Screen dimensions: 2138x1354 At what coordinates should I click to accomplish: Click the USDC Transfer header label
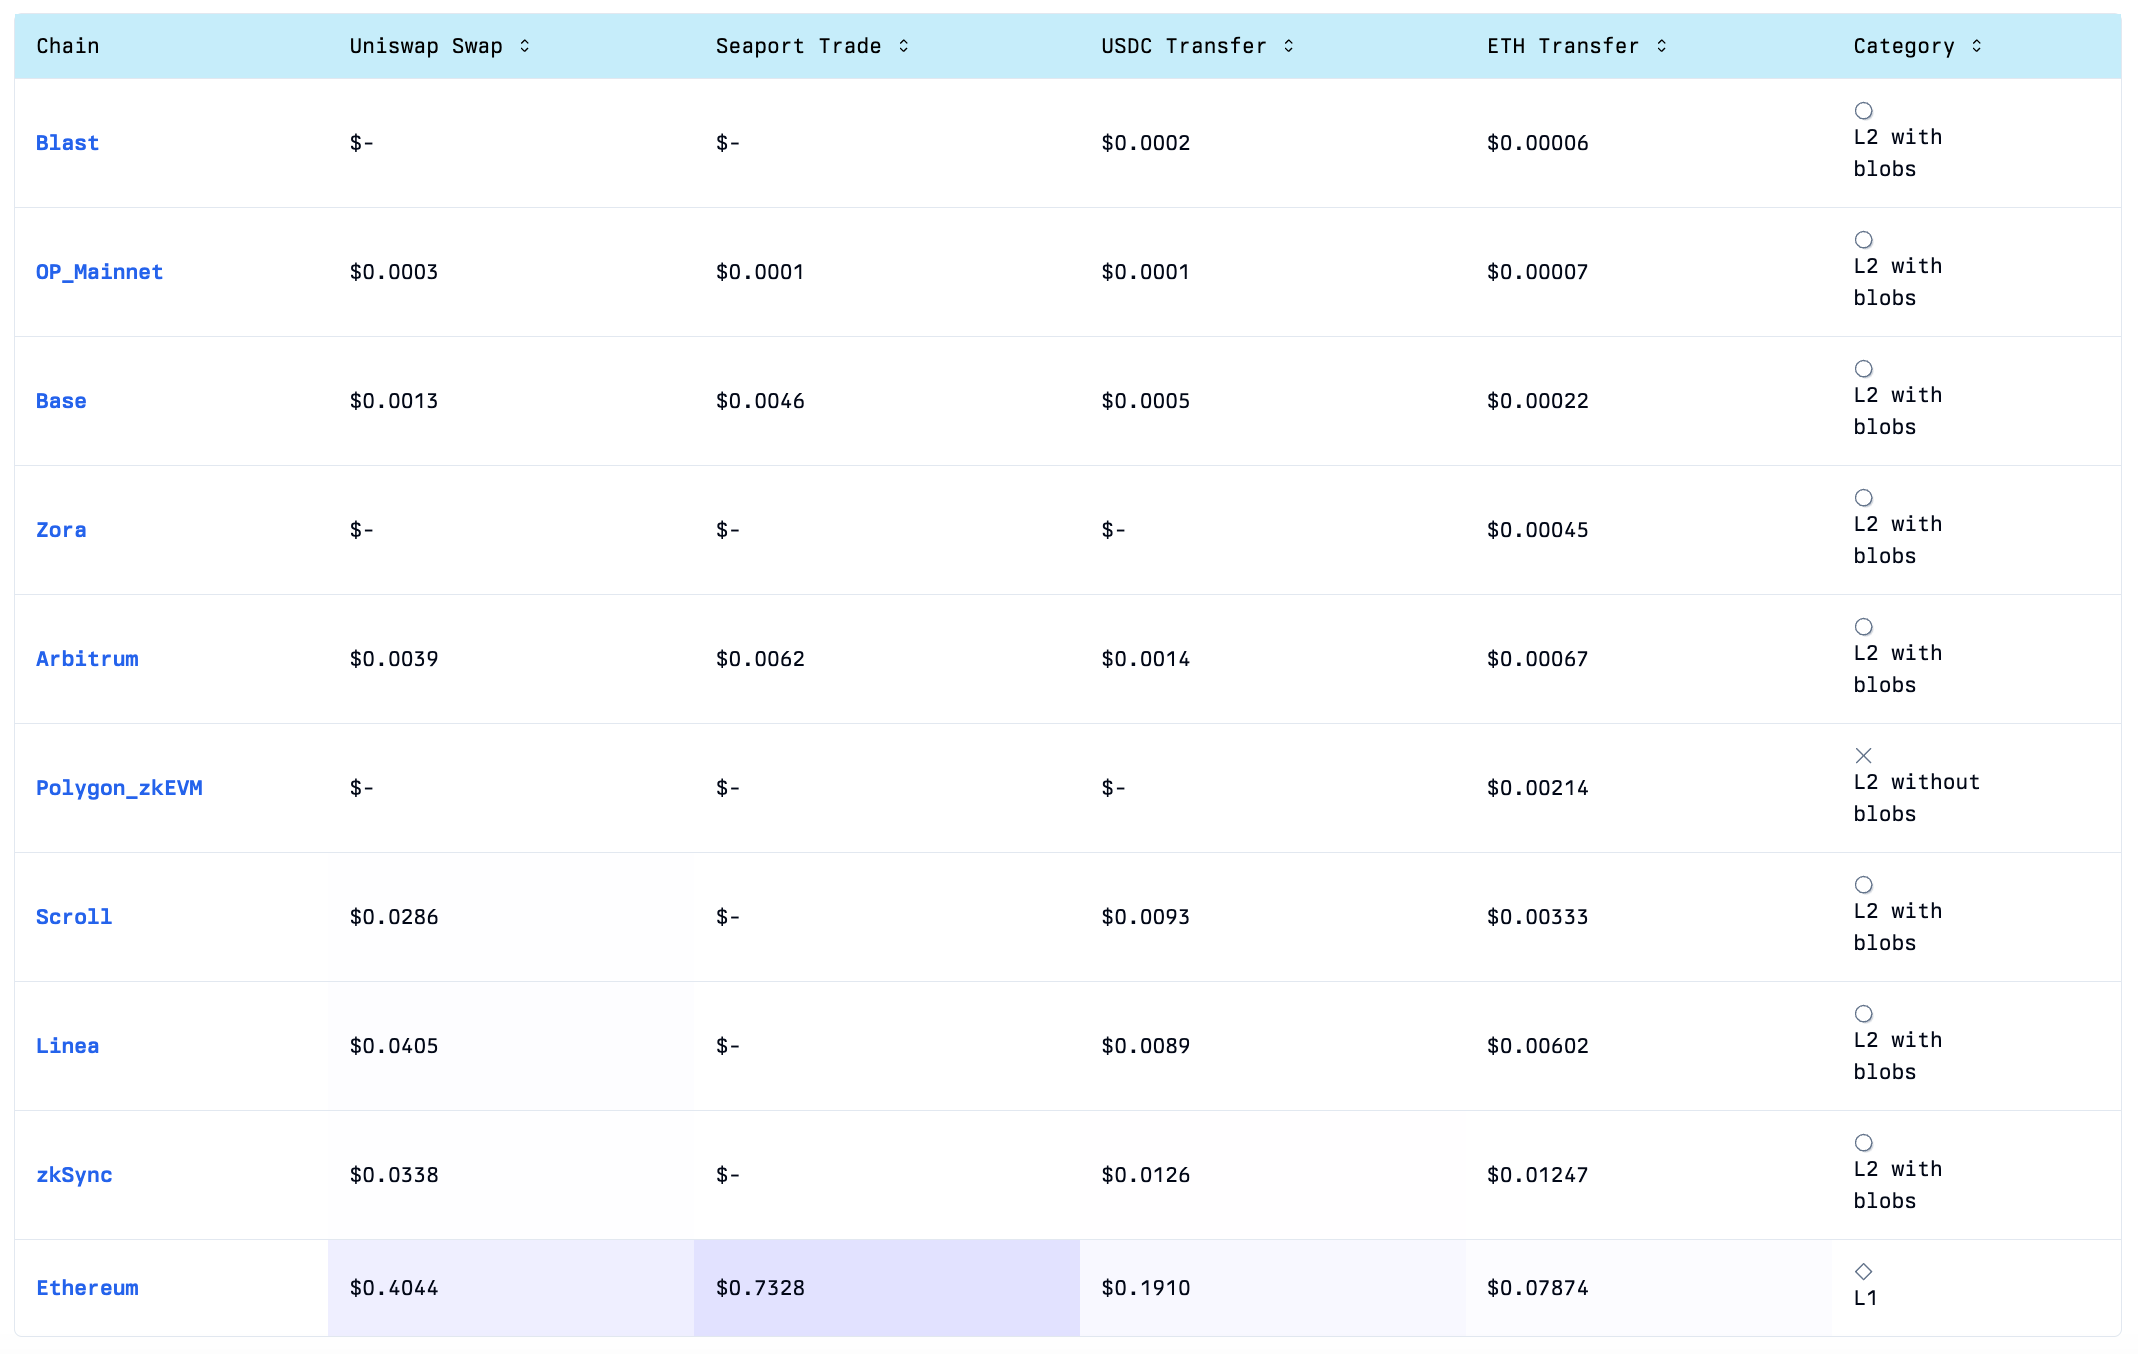pos(1183,46)
